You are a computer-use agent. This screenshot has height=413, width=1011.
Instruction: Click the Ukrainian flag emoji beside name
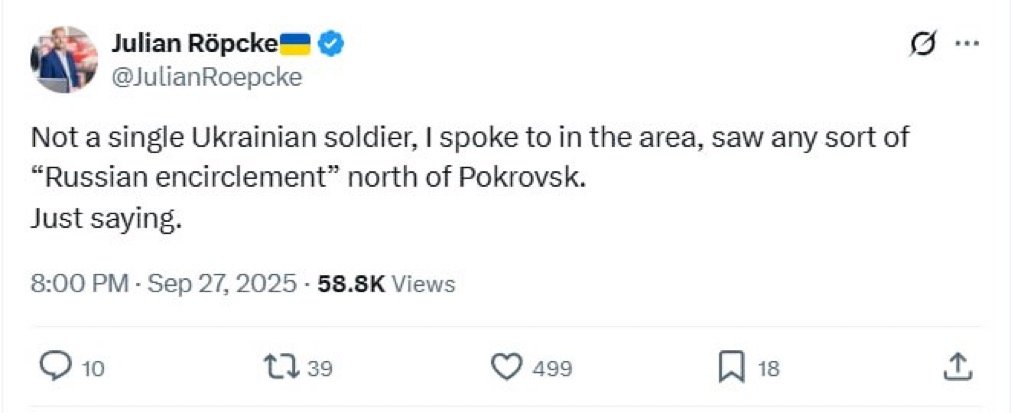click(x=295, y=43)
